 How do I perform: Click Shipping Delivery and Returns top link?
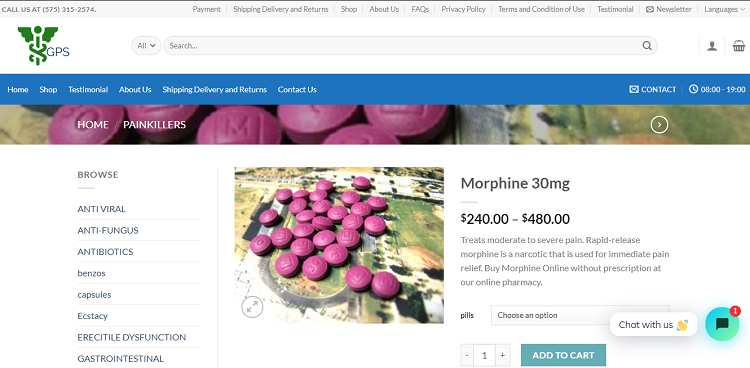(281, 9)
